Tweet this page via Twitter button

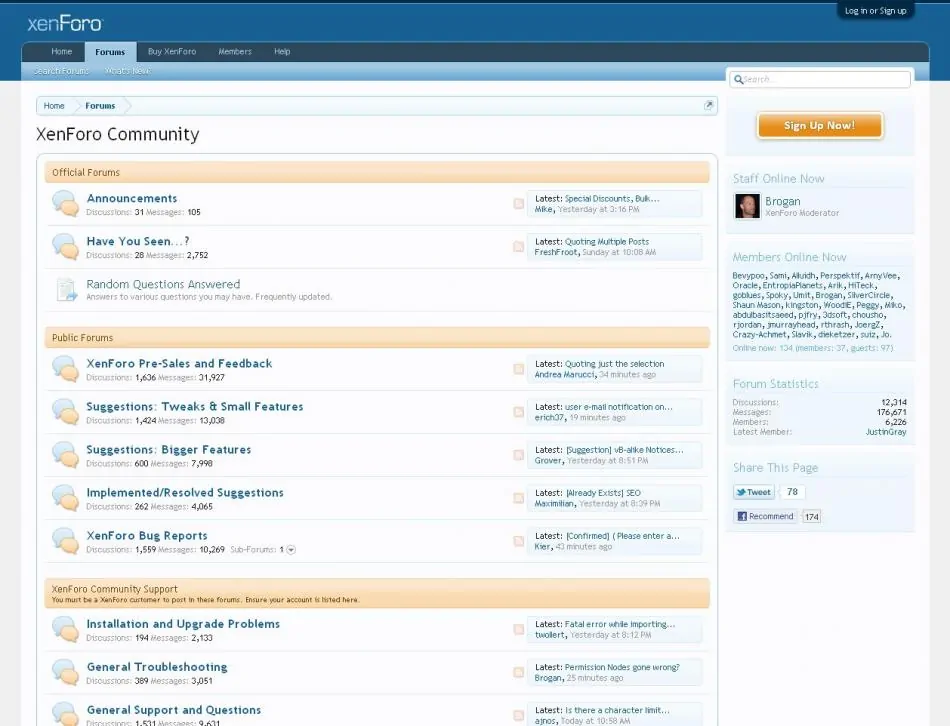click(x=754, y=492)
